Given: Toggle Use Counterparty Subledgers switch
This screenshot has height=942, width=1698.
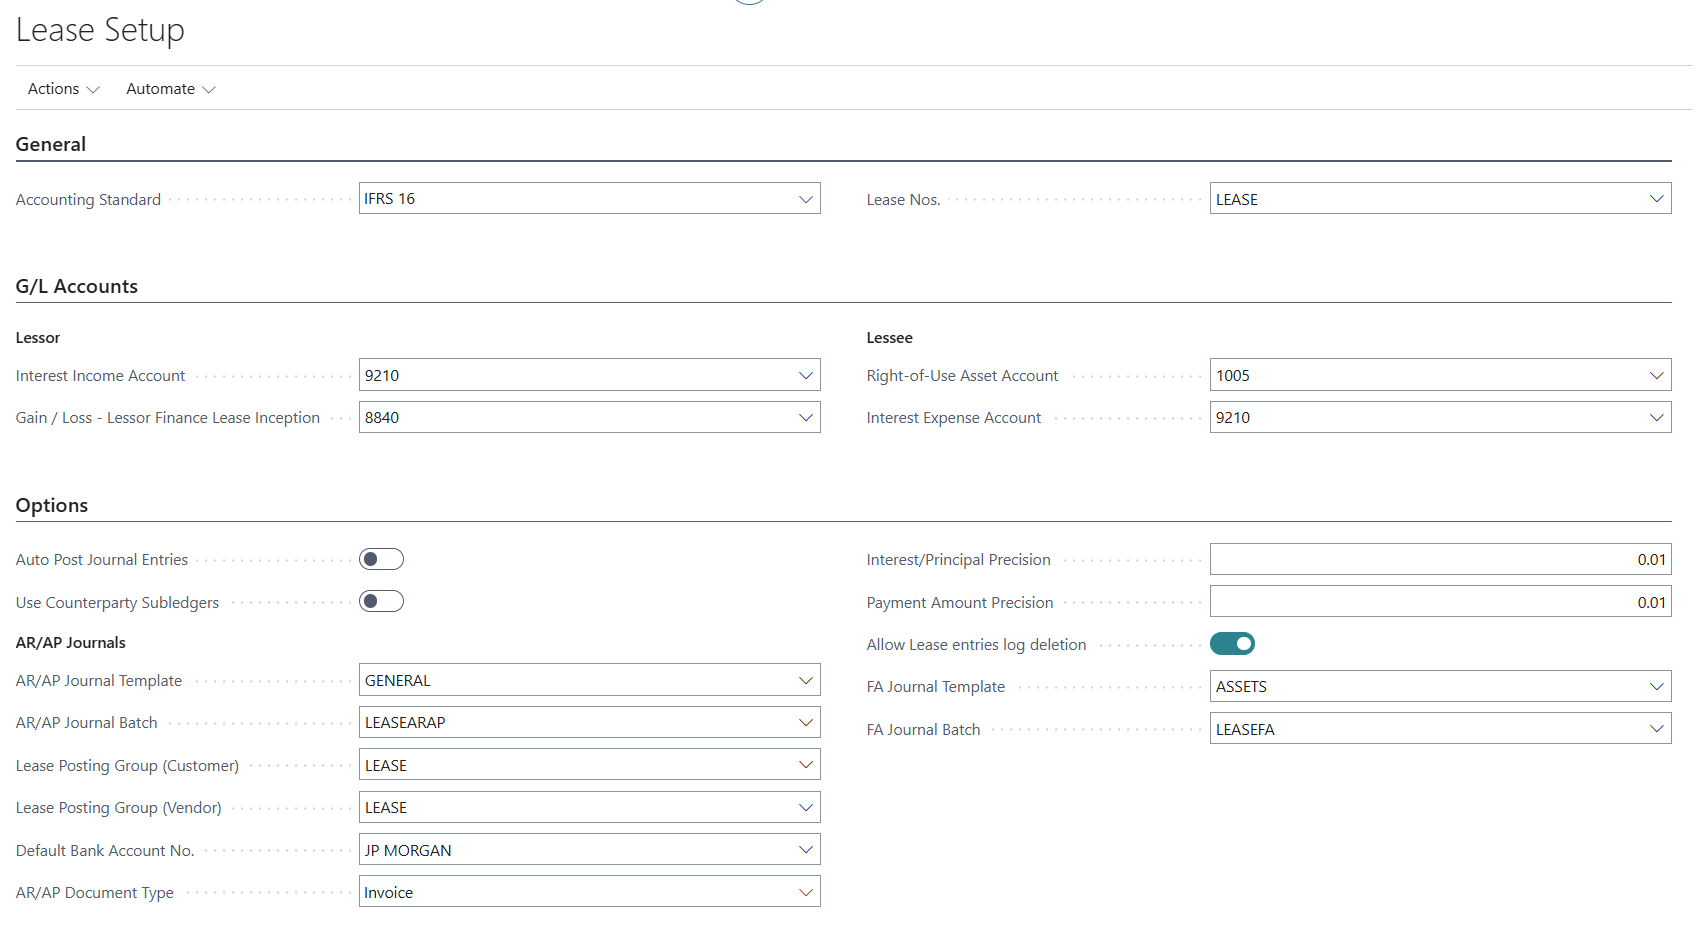Looking at the screenshot, I should (381, 601).
